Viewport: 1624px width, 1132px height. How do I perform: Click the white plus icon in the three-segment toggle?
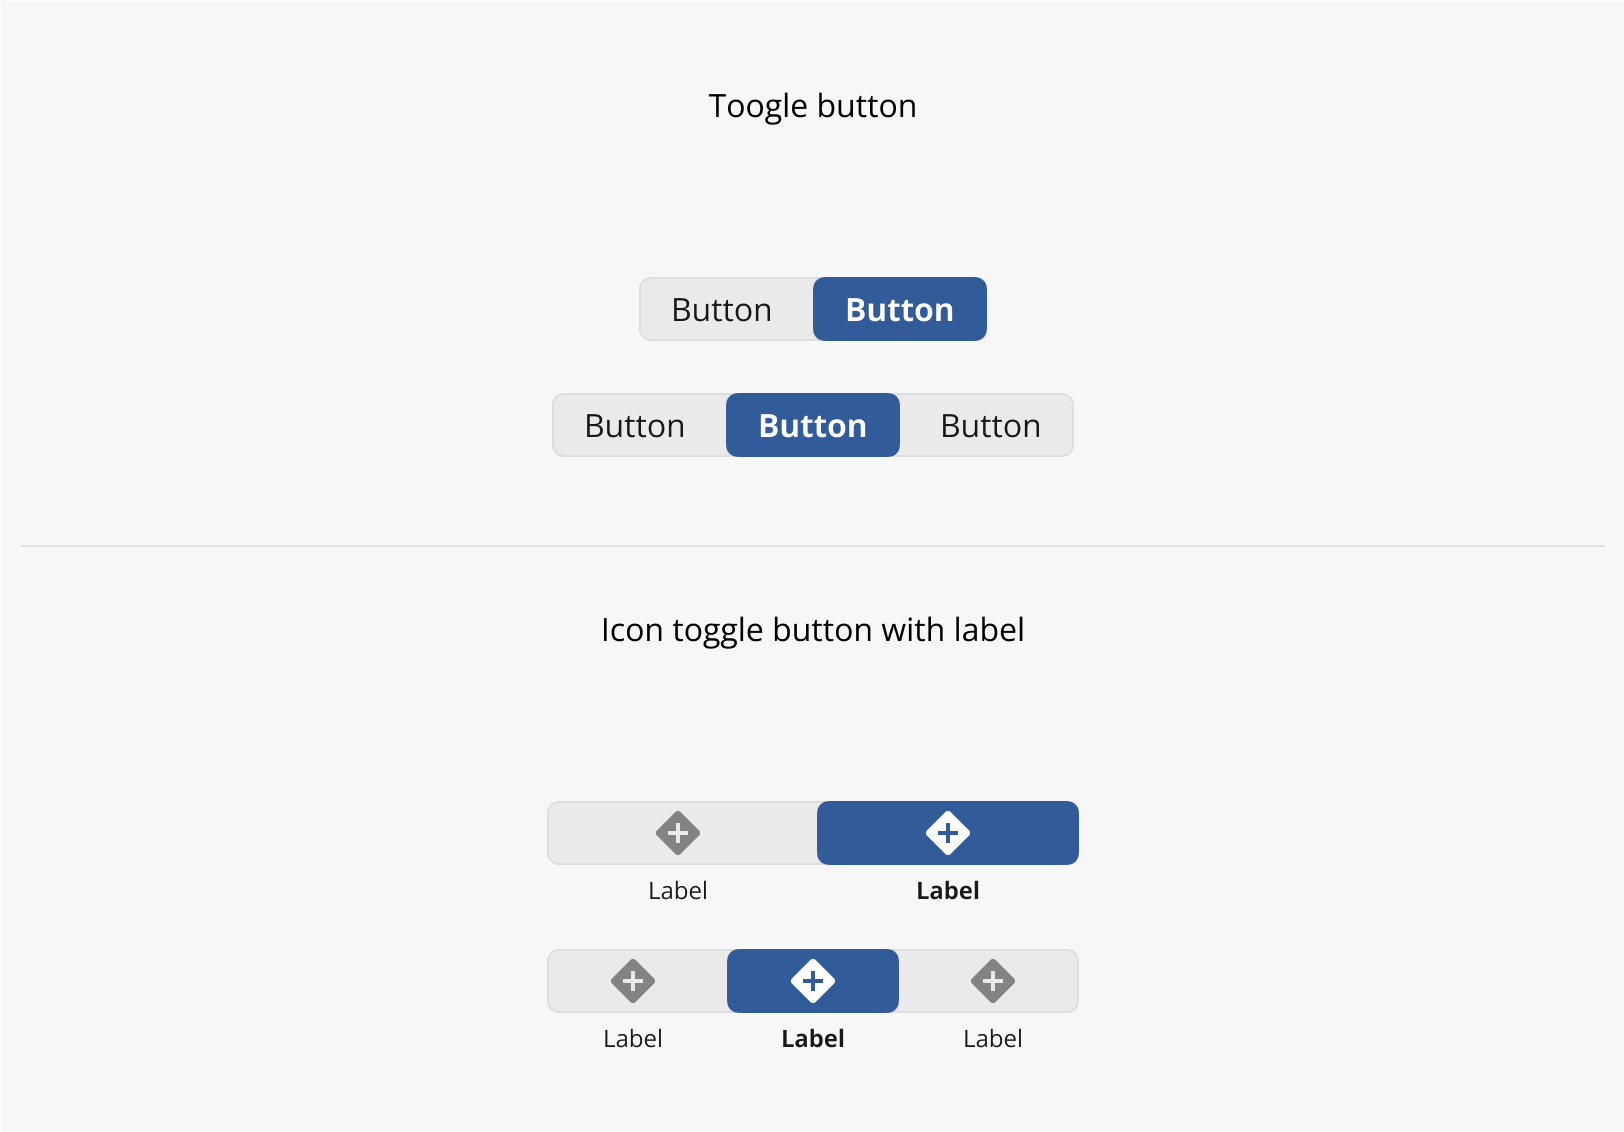pos(813,981)
